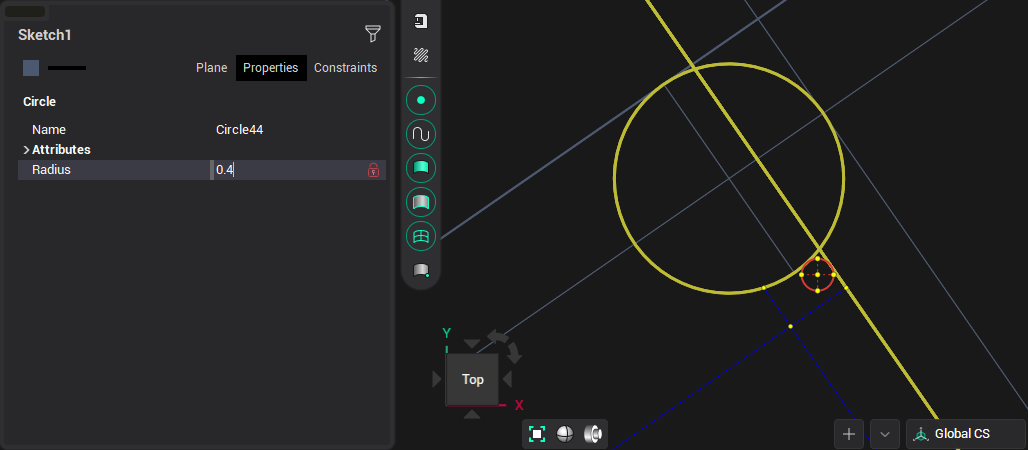Viewport: 1028px width, 450px height.
Task: Switch to the Constraints tab
Action: pos(345,68)
